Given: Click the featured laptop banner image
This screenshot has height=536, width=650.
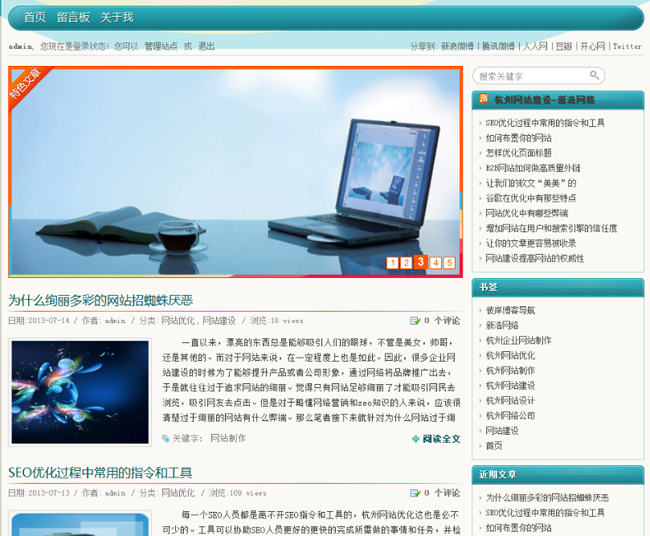Looking at the screenshot, I should [x=235, y=172].
